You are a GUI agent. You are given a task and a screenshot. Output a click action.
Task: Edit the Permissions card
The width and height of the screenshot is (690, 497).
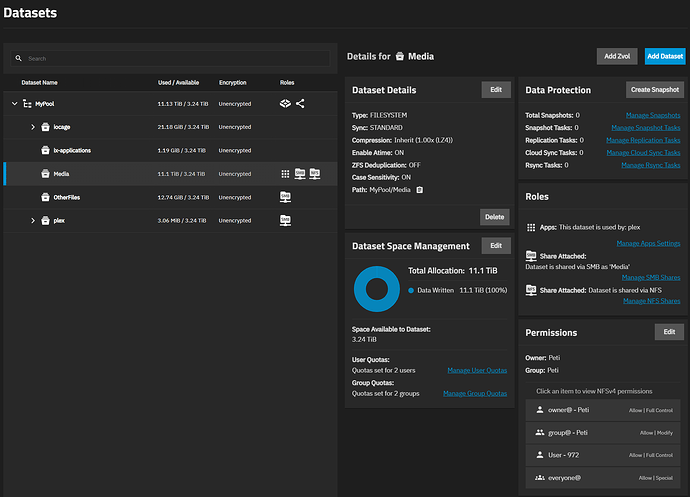(669, 332)
